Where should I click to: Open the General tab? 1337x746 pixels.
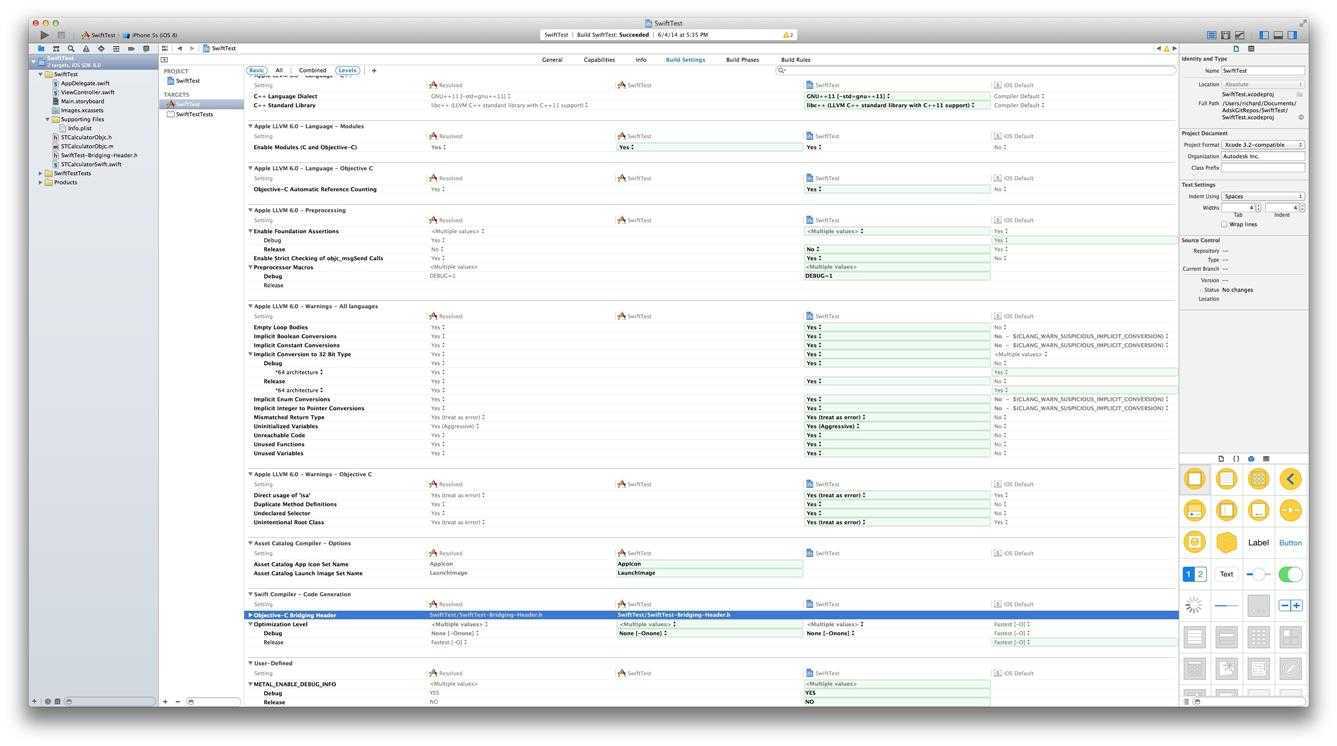[552, 59]
